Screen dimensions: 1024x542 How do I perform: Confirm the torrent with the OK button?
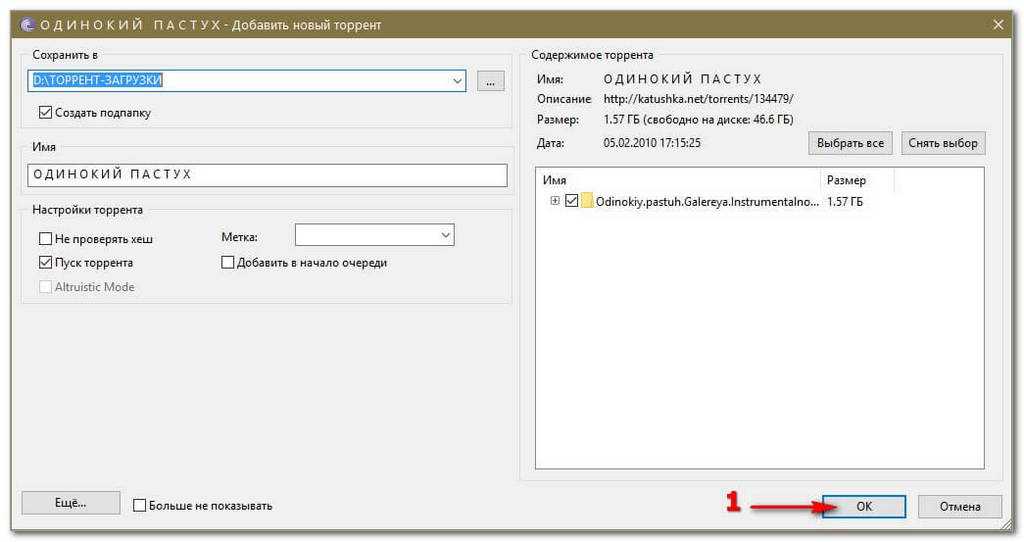[x=864, y=507]
